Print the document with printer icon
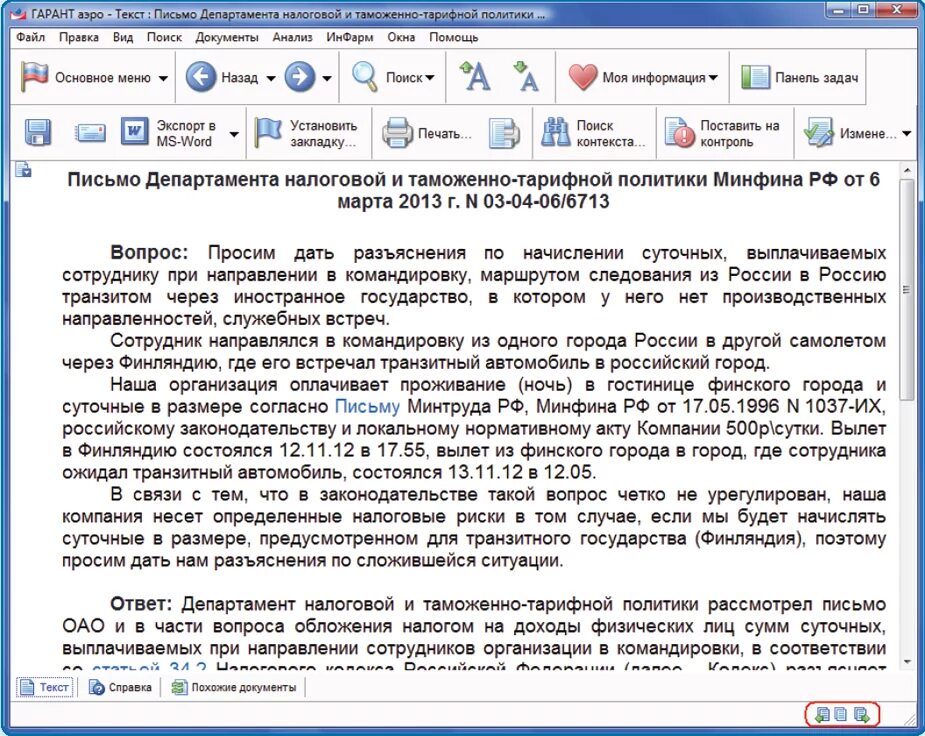The image size is (925, 736). (427, 133)
